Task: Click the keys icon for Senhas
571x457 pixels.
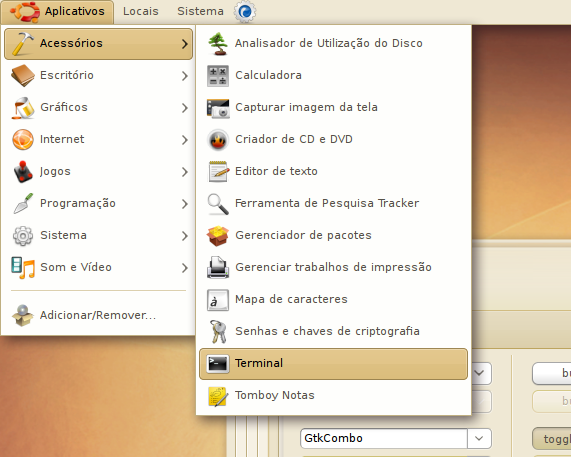Action: [x=218, y=332]
